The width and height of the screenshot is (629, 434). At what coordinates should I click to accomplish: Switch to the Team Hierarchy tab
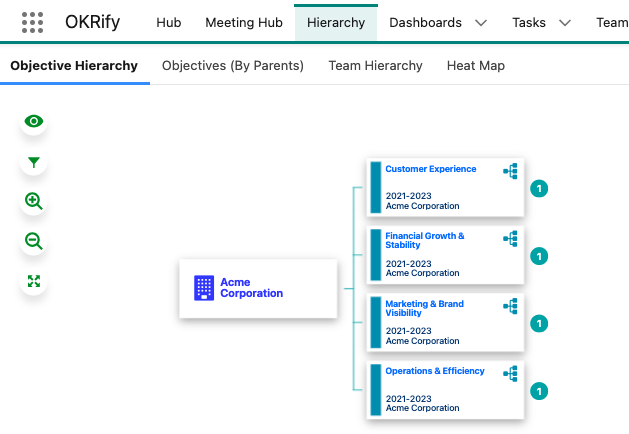(375, 65)
